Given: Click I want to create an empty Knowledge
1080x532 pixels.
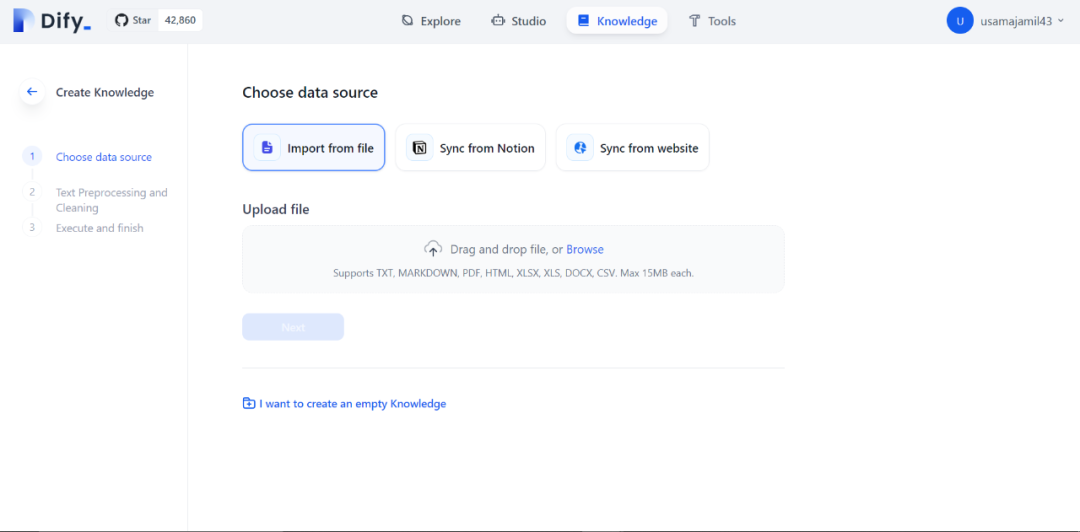Looking at the screenshot, I should pos(352,404).
